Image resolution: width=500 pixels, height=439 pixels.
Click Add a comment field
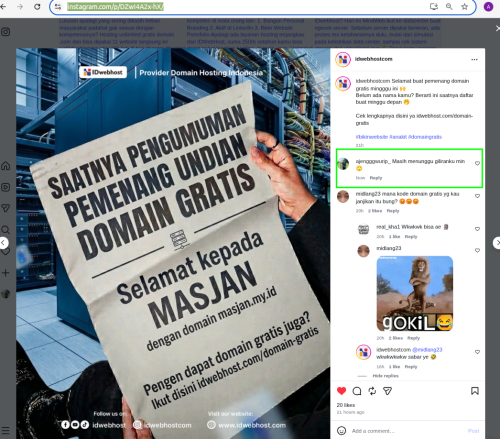(407, 431)
